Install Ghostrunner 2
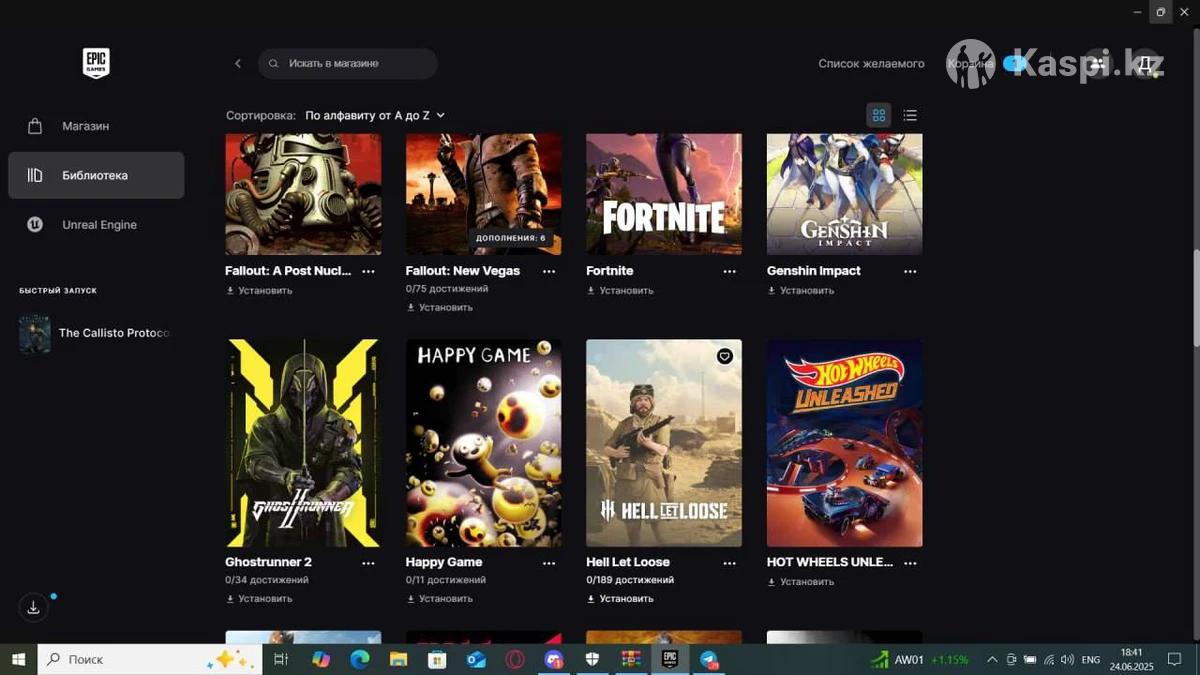 (x=259, y=598)
